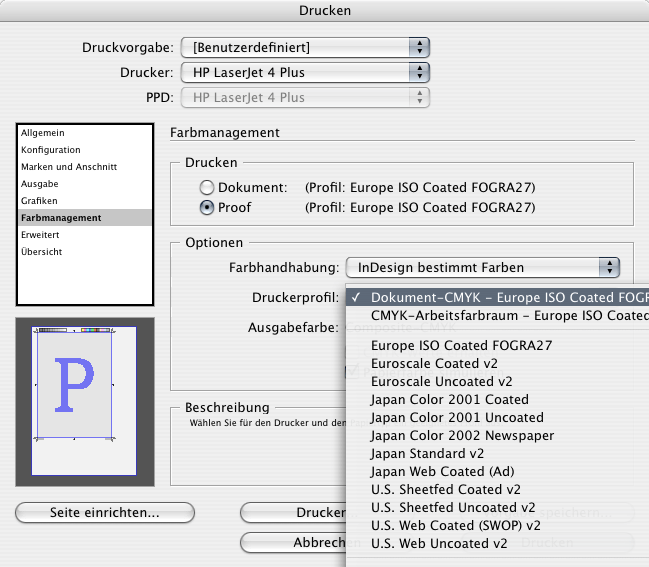
Task: Expand the Farbhandhabung dropdown
Action: [482, 267]
